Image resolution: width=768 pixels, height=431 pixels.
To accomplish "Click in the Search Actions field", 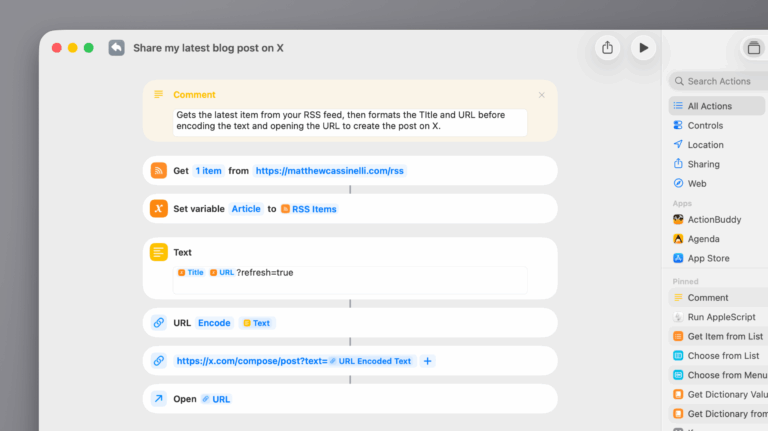I will 722,81.
